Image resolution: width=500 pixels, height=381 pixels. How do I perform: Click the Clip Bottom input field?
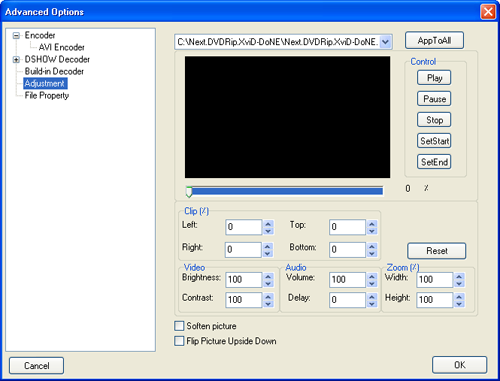tap(347, 250)
